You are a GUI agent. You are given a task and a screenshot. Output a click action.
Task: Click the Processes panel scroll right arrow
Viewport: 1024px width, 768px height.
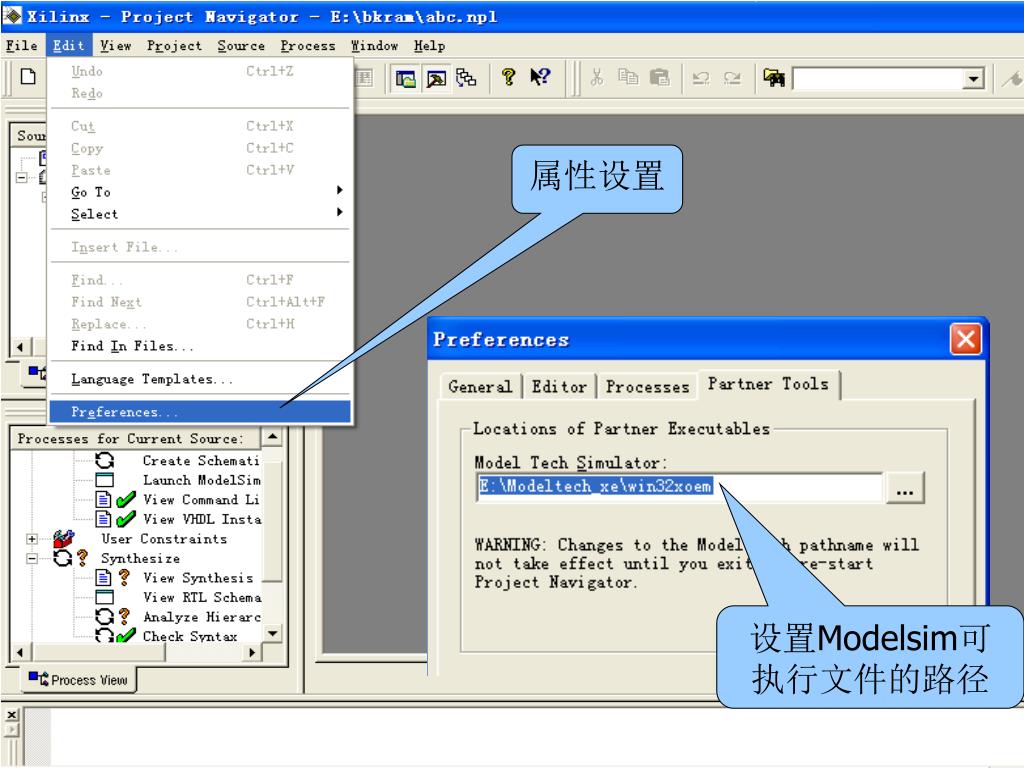[x=251, y=652]
